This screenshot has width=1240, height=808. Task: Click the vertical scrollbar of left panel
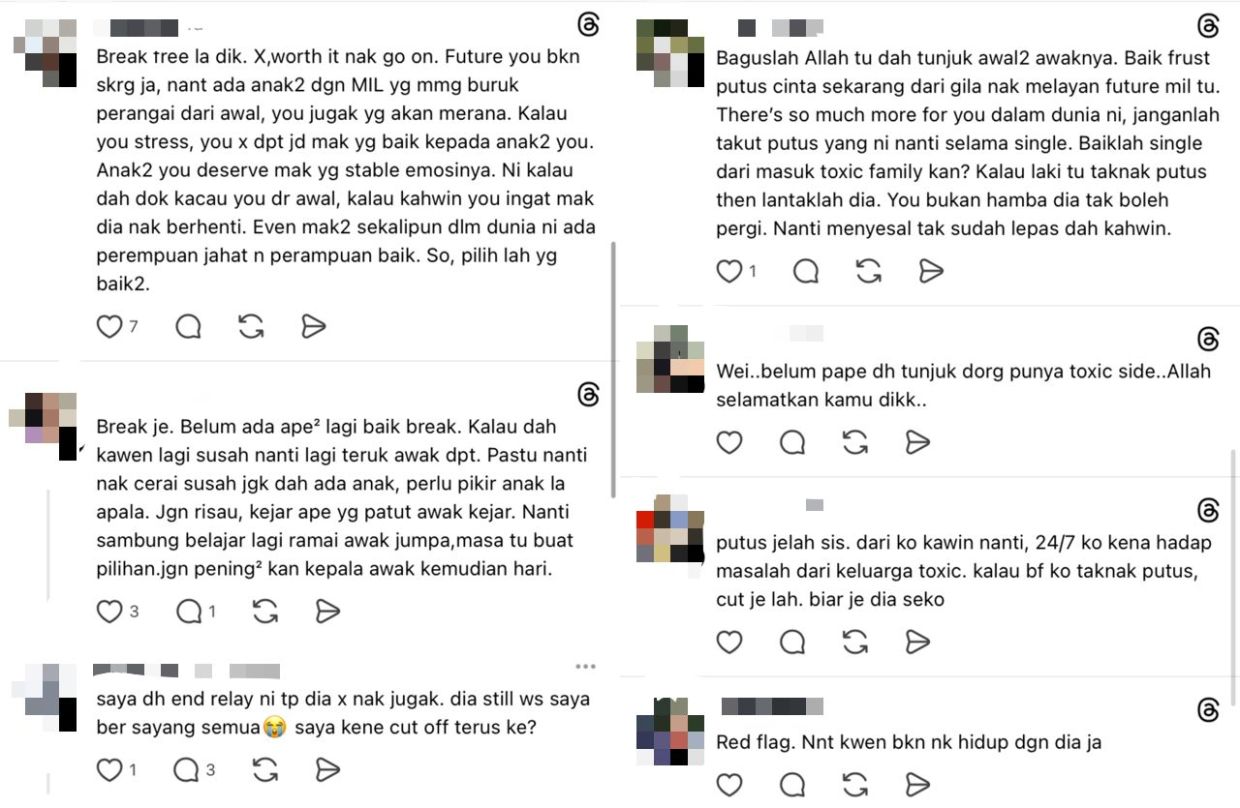coord(613,370)
